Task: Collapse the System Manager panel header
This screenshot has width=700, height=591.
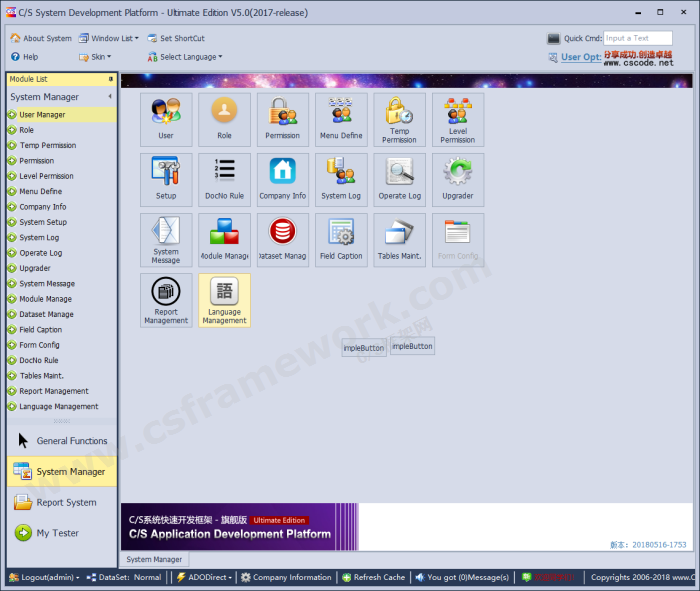Action: (110, 97)
